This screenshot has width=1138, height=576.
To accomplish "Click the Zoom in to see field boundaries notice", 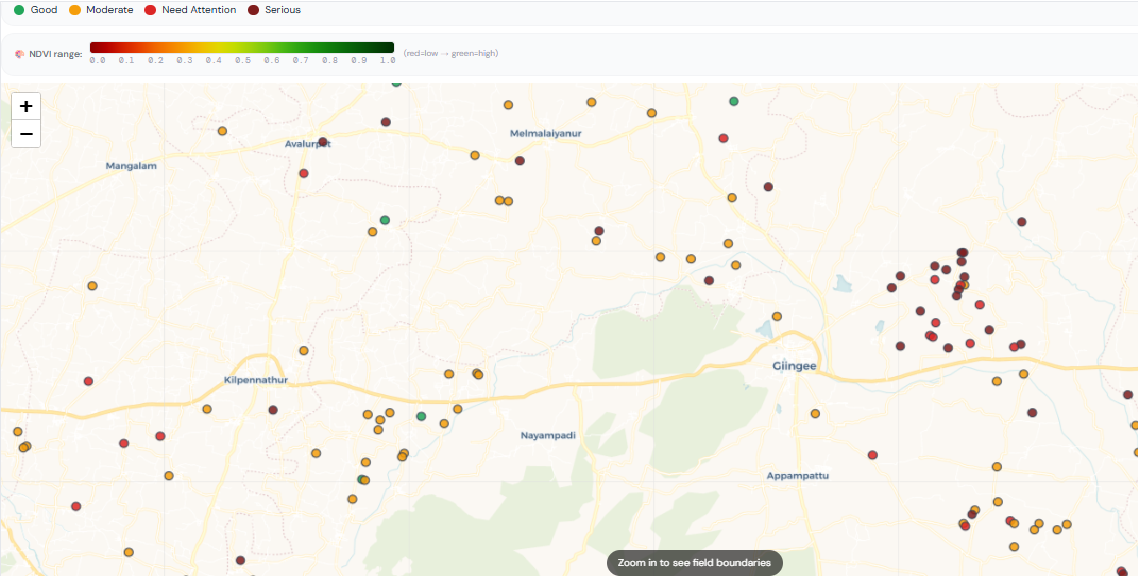I will (695, 563).
